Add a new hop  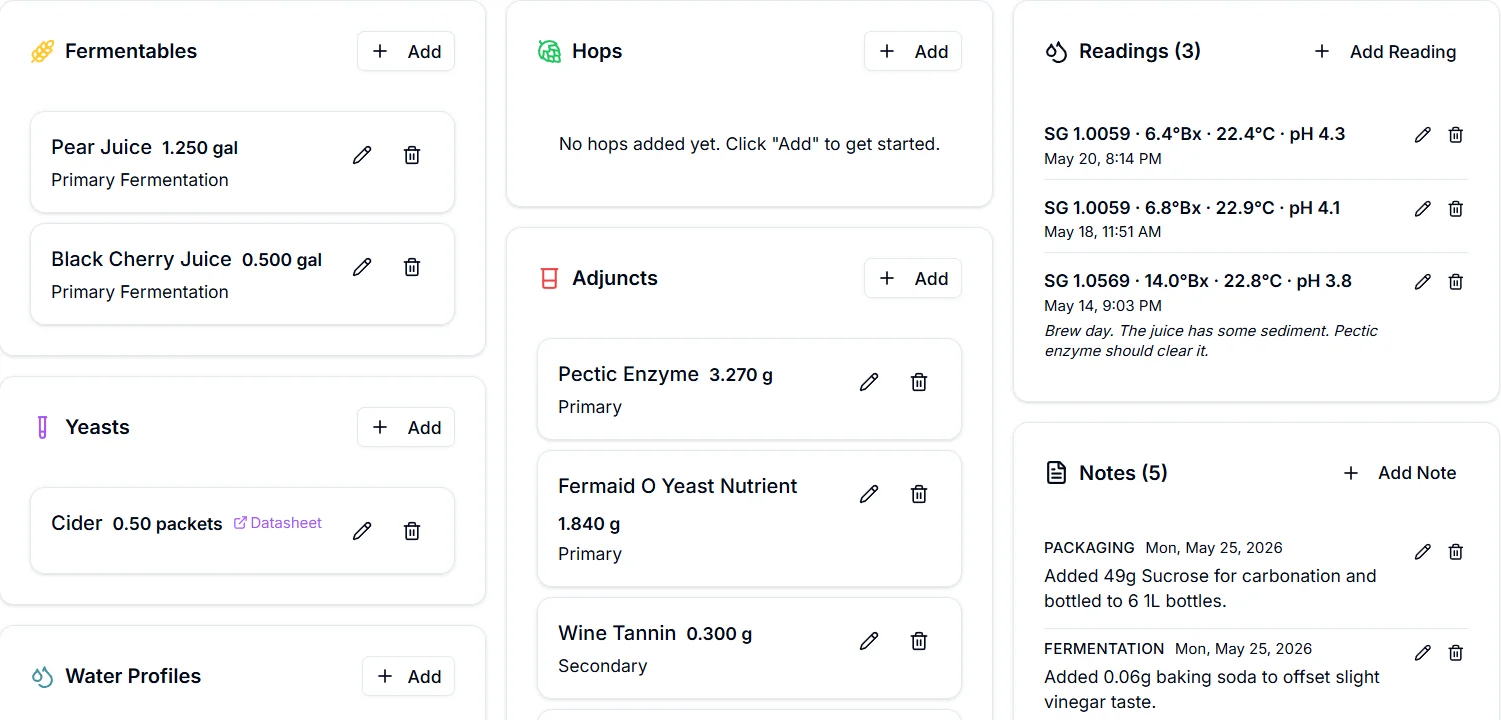click(913, 52)
